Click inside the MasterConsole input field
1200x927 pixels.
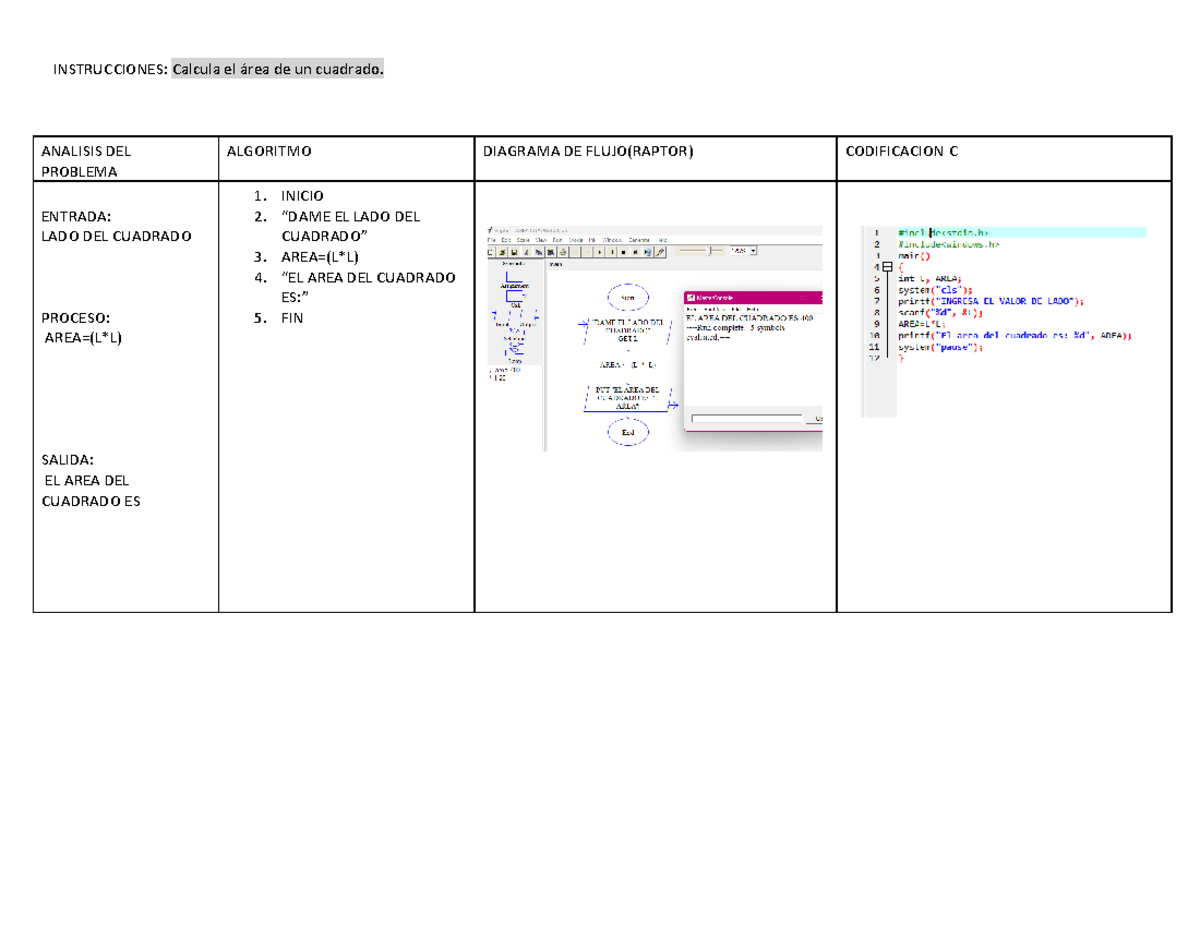(745, 416)
